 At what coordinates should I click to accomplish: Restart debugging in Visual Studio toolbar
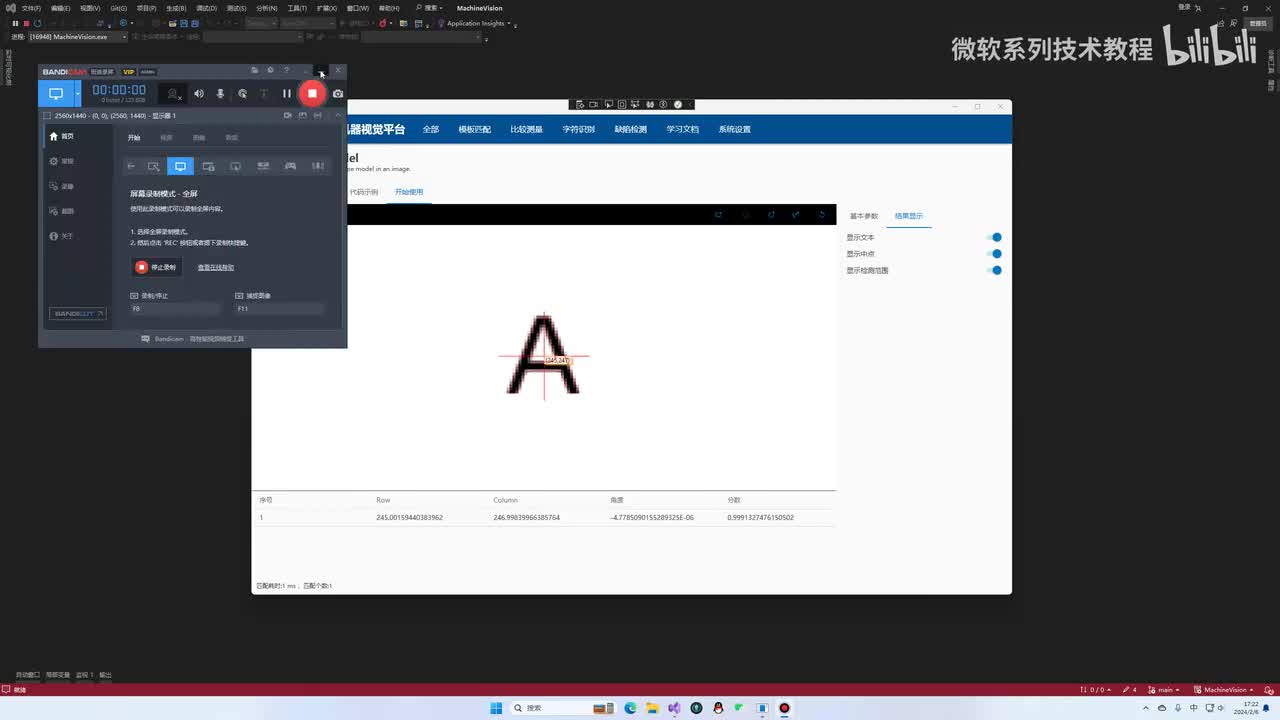tap(37, 23)
